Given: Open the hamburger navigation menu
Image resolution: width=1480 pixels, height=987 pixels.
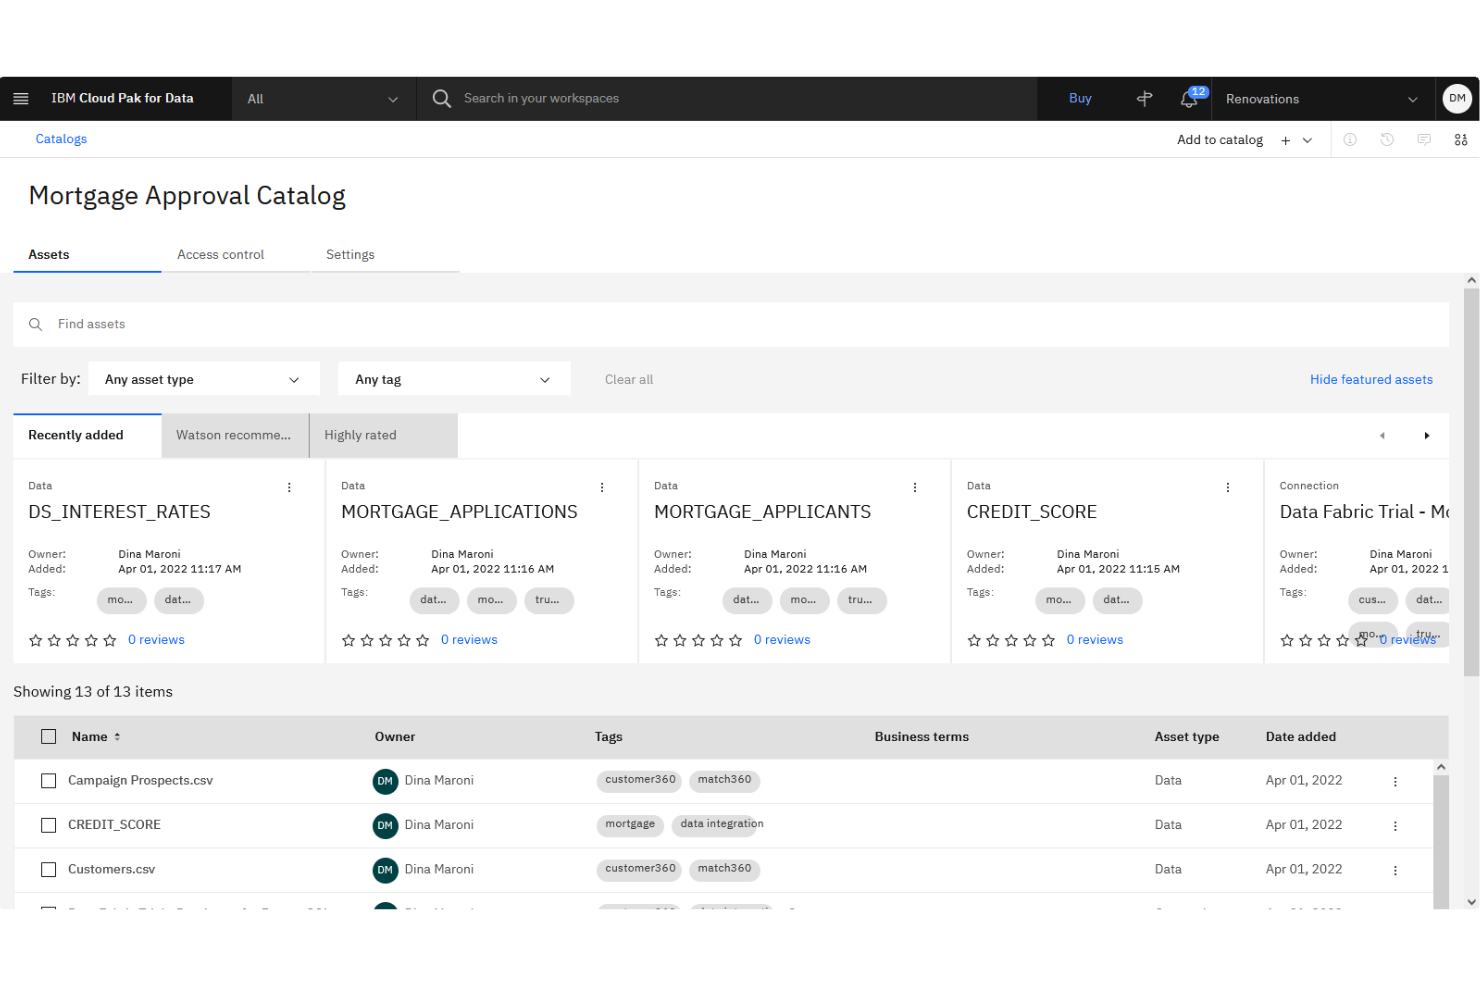Looking at the screenshot, I should coord(20,99).
